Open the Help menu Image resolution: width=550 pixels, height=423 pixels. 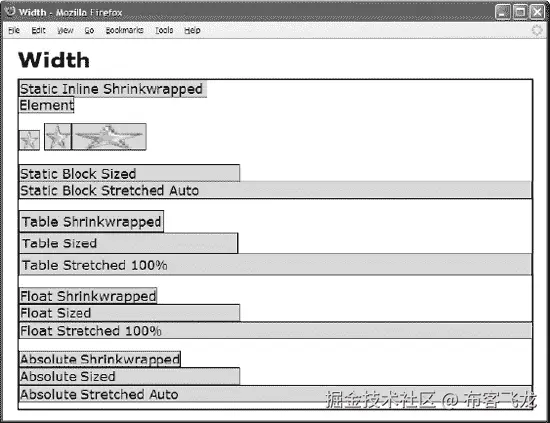(192, 30)
